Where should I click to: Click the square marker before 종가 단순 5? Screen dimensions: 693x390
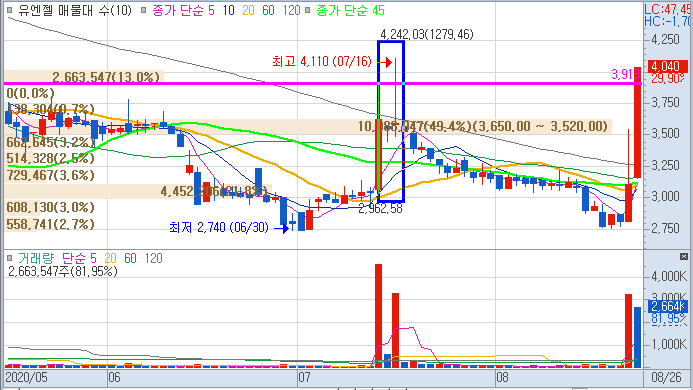point(143,10)
